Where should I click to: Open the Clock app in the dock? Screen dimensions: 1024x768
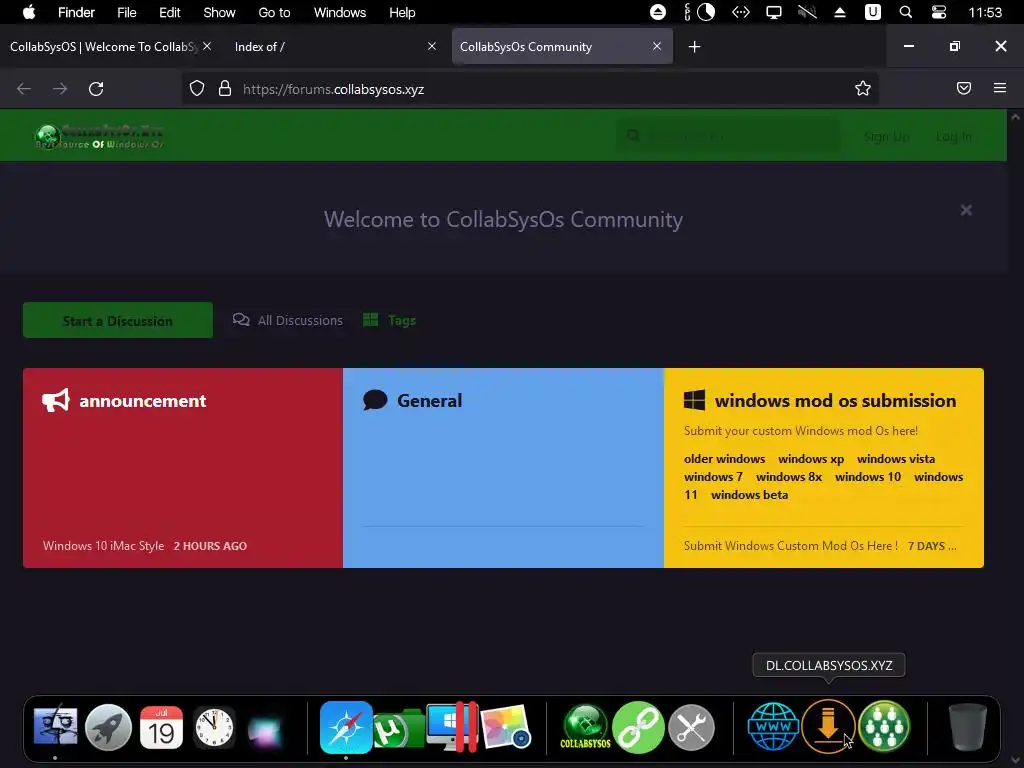pyautogui.click(x=214, y=727)
